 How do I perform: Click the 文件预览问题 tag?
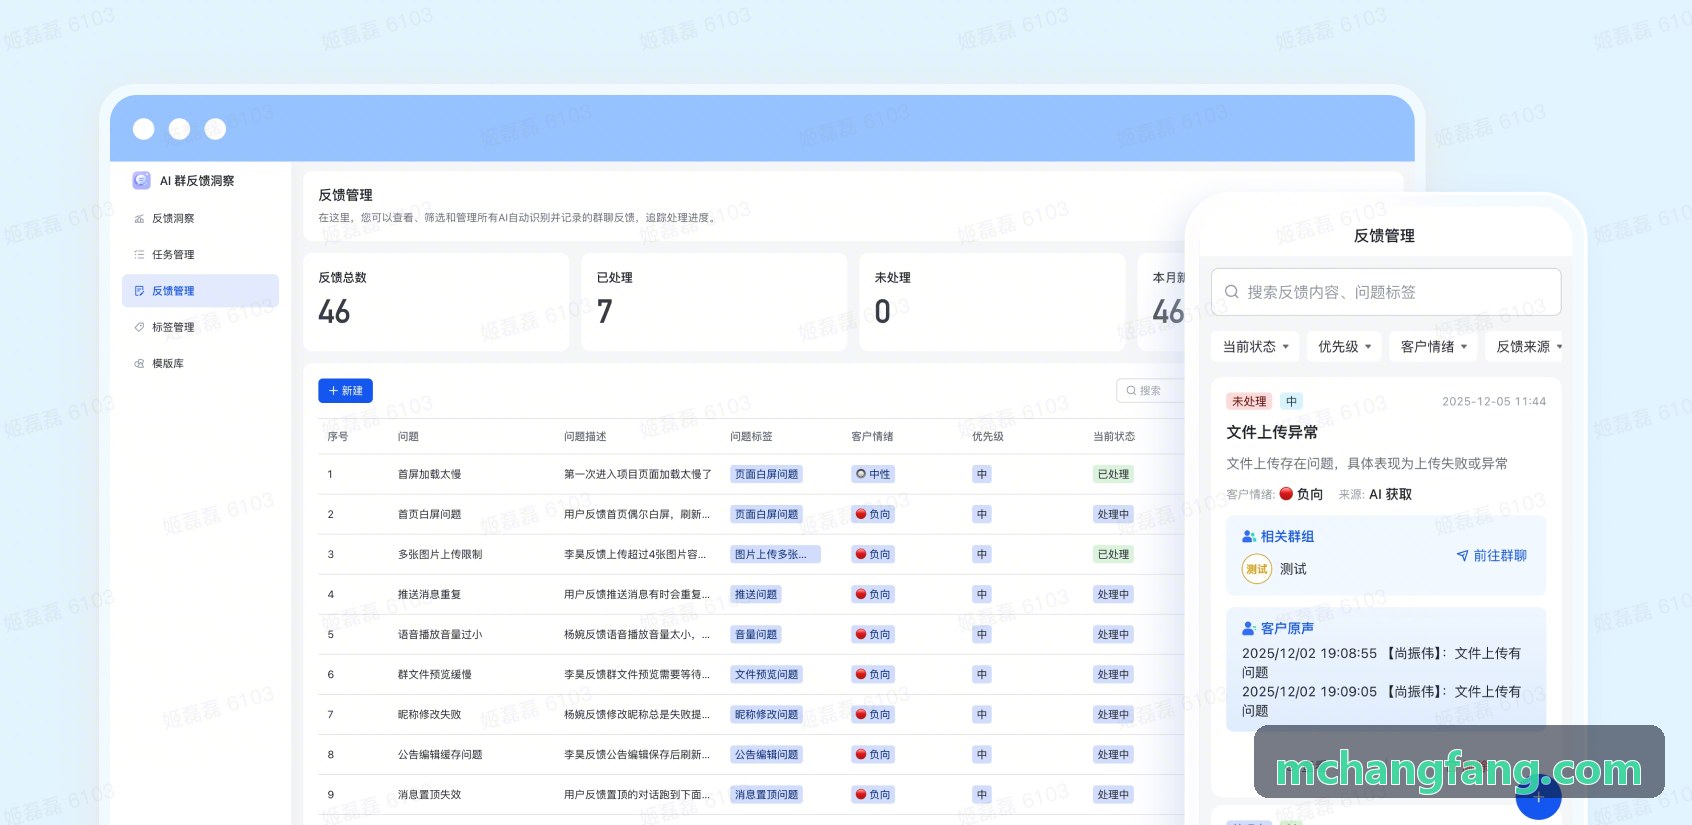click(766, 674)
